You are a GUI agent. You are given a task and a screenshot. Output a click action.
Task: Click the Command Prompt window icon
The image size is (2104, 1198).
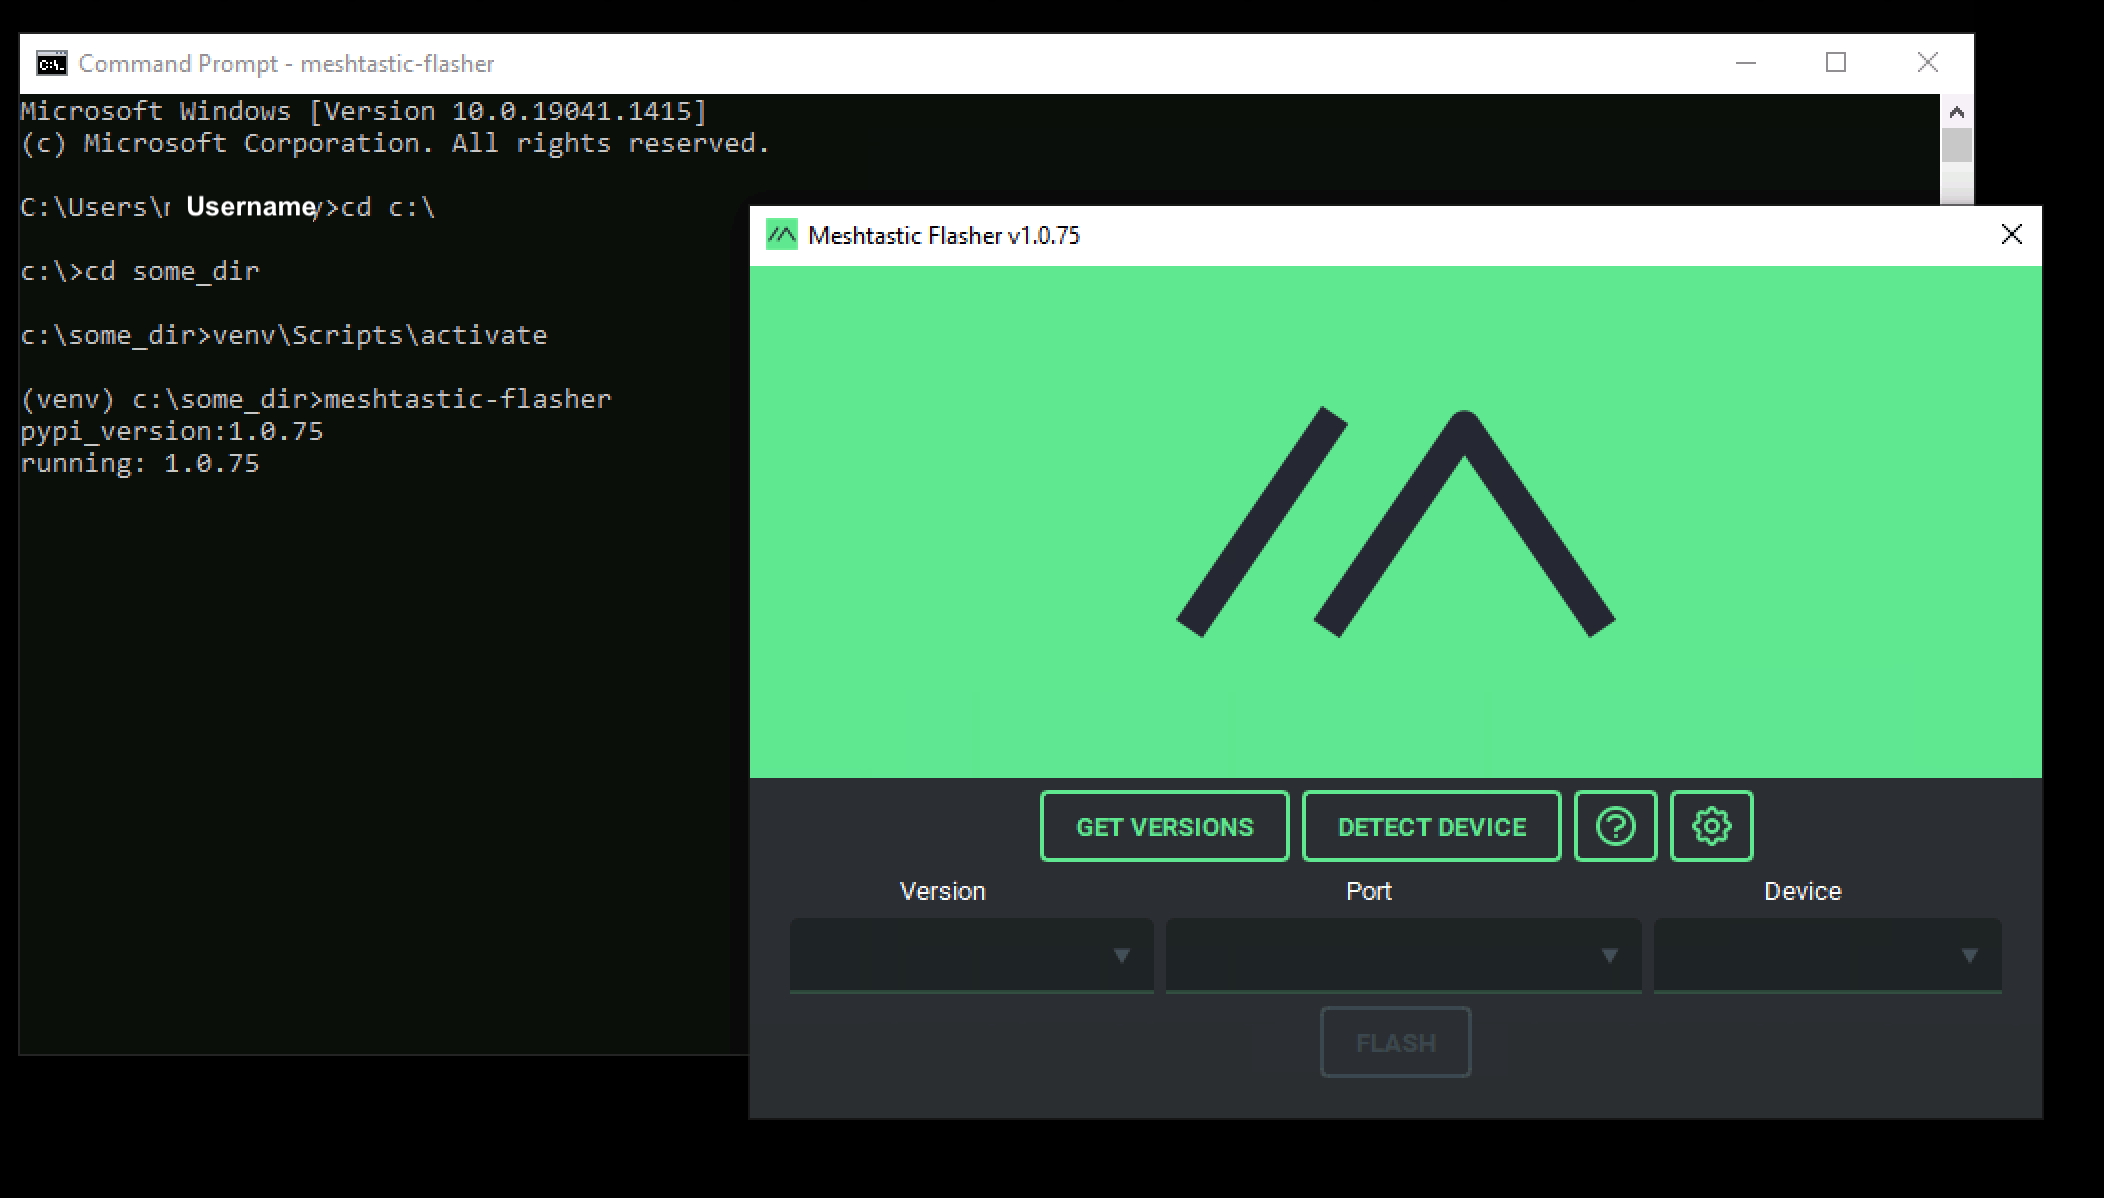coord(52,64)
